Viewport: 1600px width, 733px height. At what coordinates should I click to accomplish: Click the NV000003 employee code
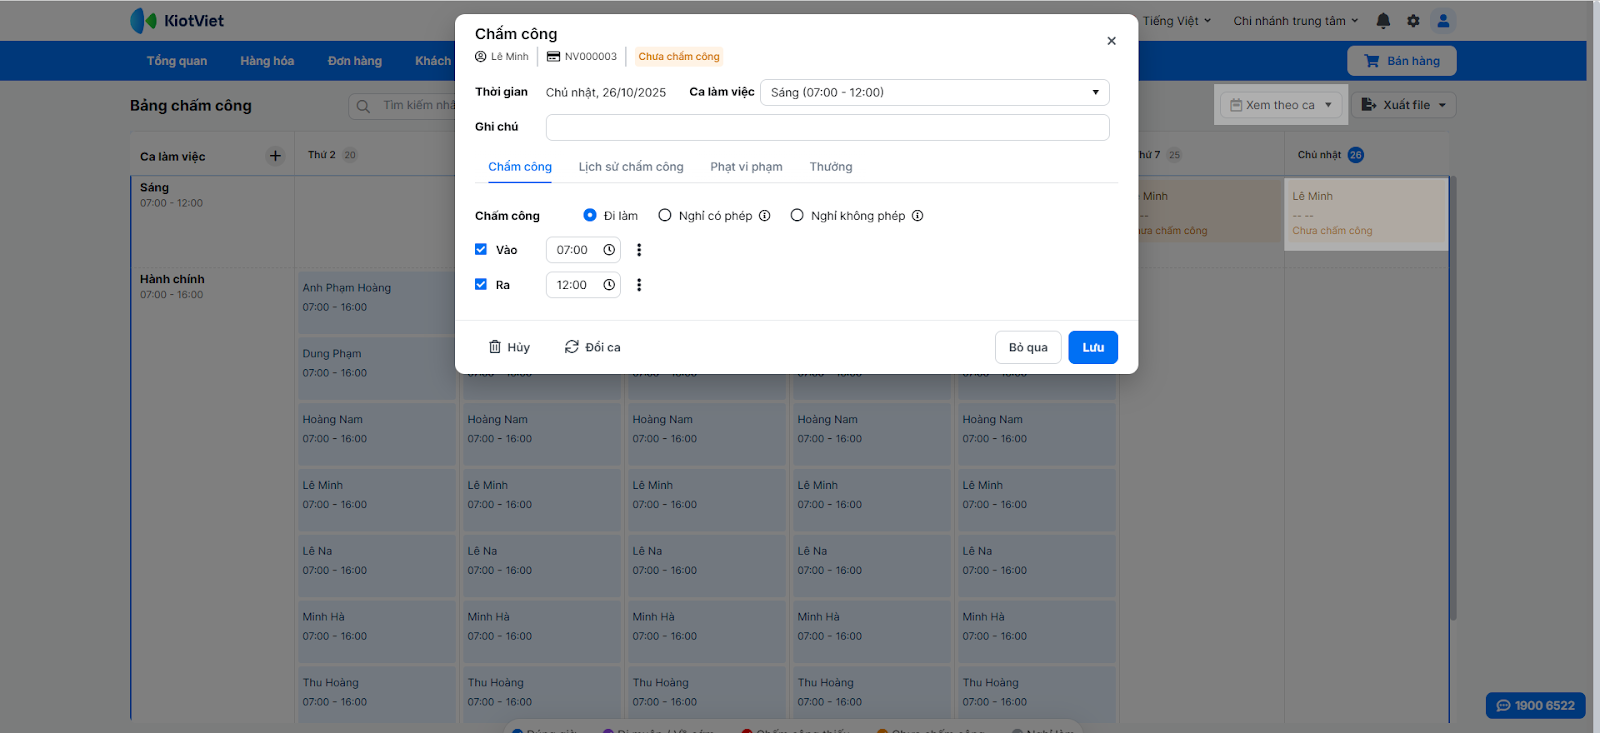point(591,57)
